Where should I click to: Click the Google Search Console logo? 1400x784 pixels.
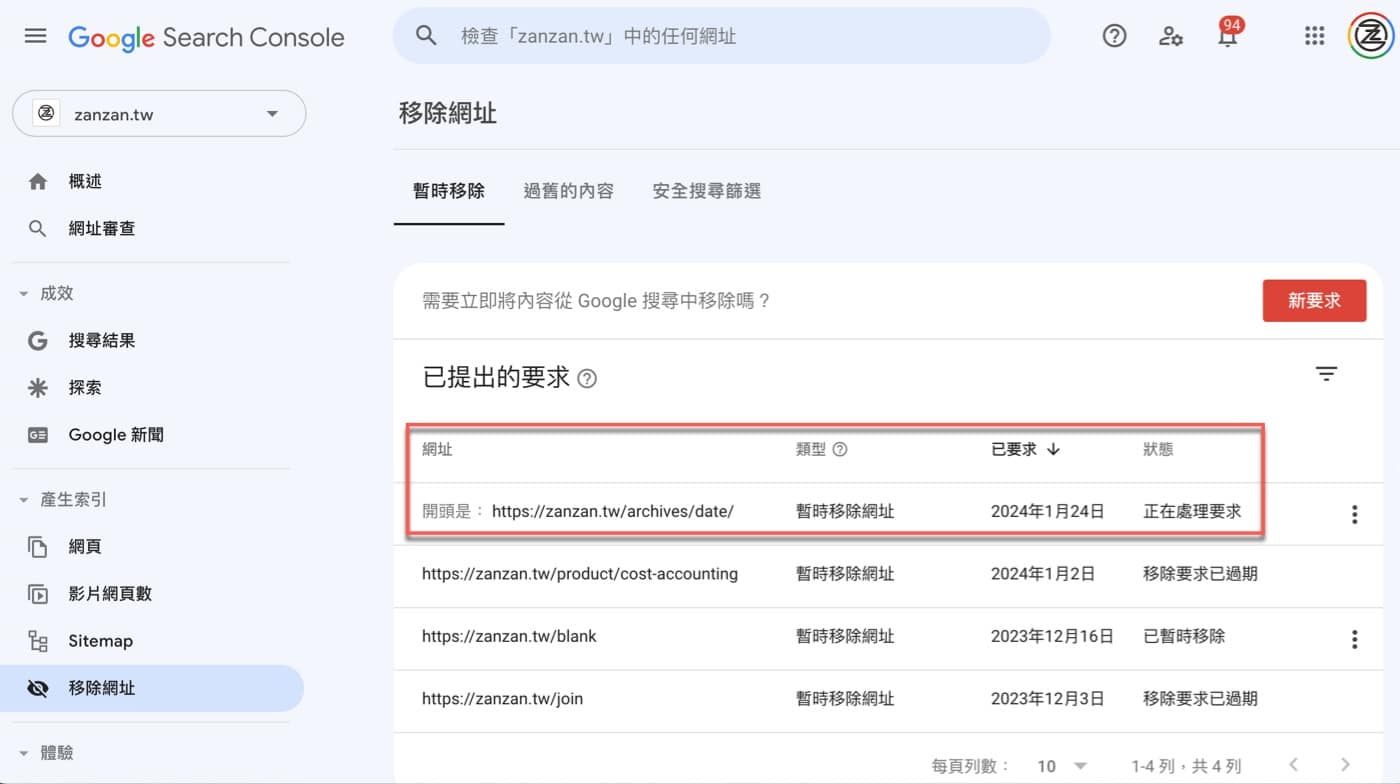tap(206, 38)
